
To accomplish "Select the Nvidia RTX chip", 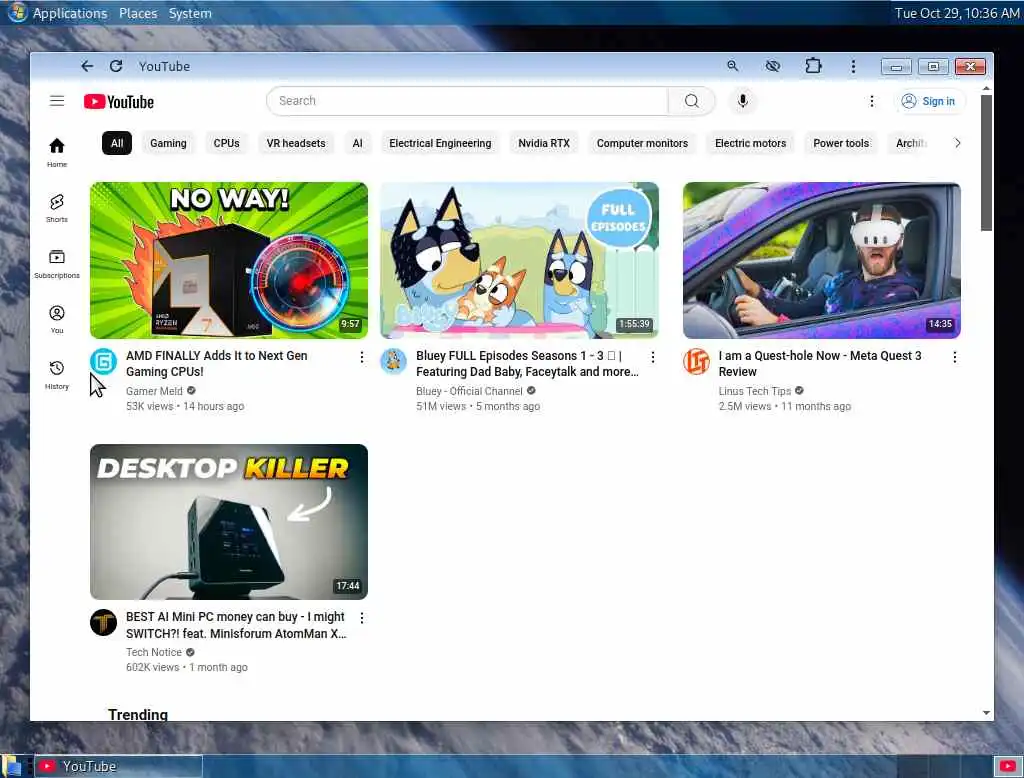I will click(x=544, y=143).
